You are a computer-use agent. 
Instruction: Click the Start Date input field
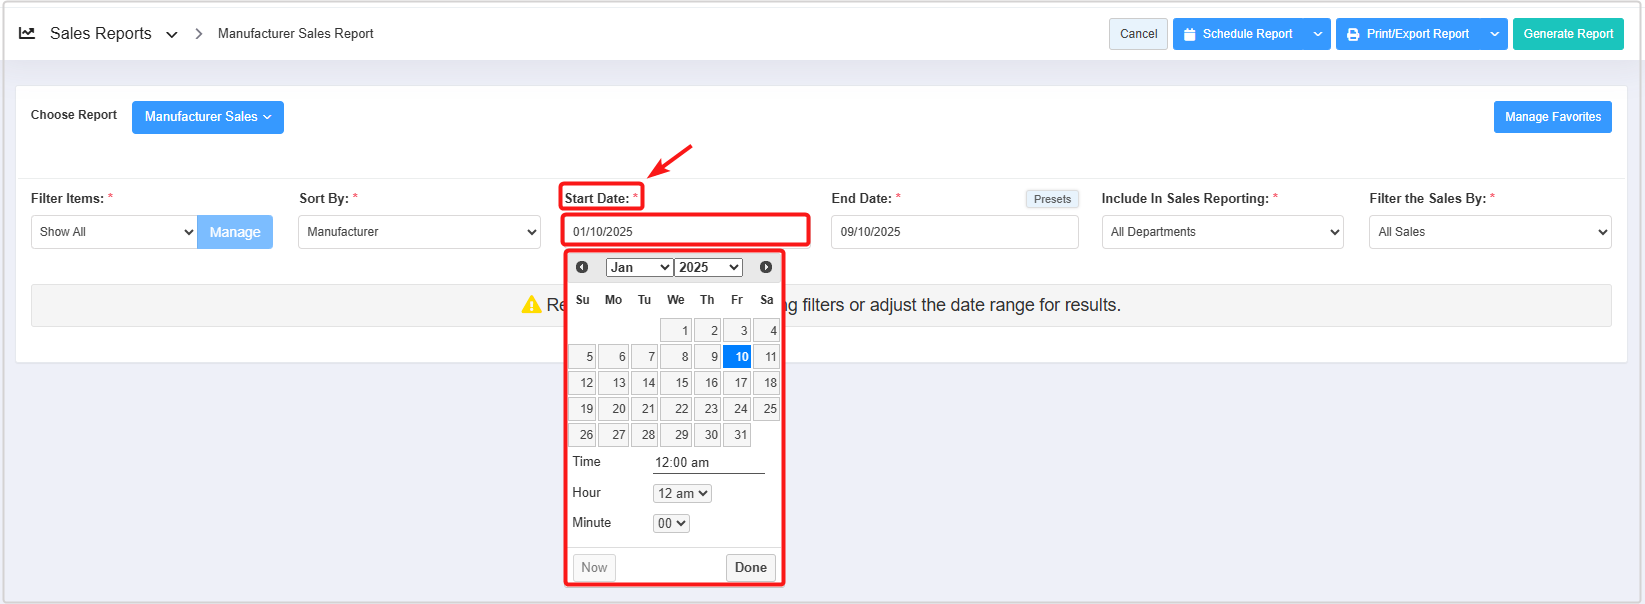click(x=685, y=232)
